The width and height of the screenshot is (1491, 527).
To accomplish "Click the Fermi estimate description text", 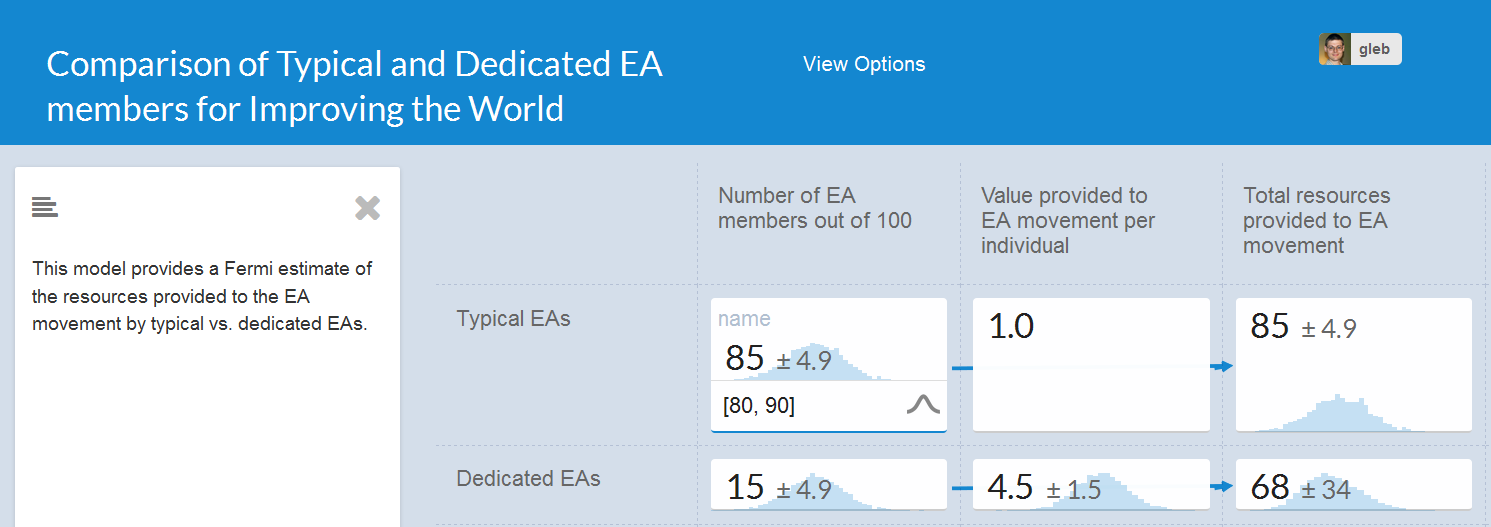I will (x=202, y=296).
